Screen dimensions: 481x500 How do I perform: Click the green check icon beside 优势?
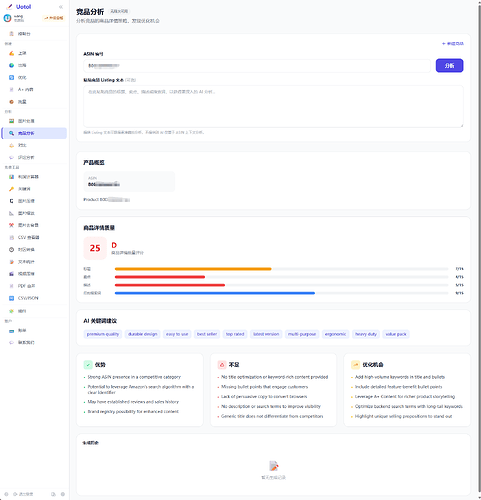pos(88,365)
